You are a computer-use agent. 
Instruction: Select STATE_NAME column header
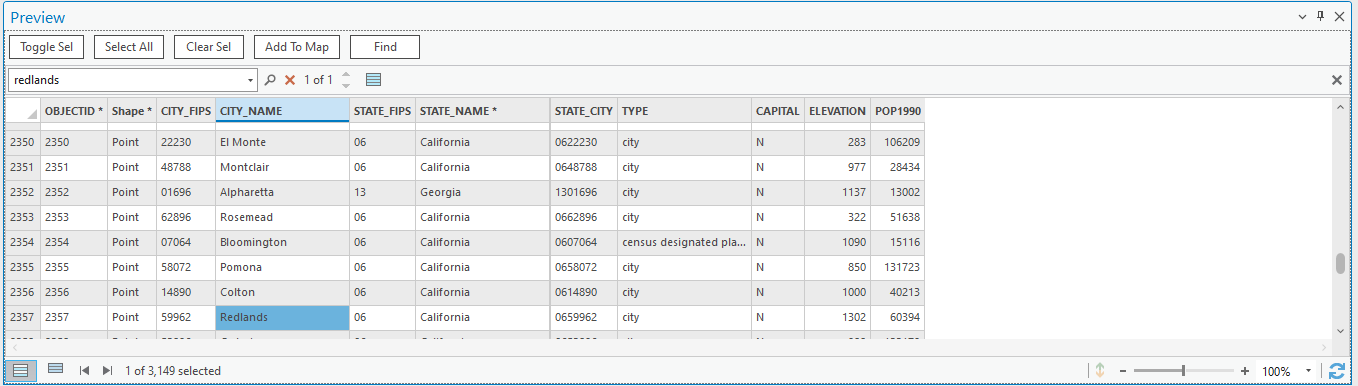point(482,111)
